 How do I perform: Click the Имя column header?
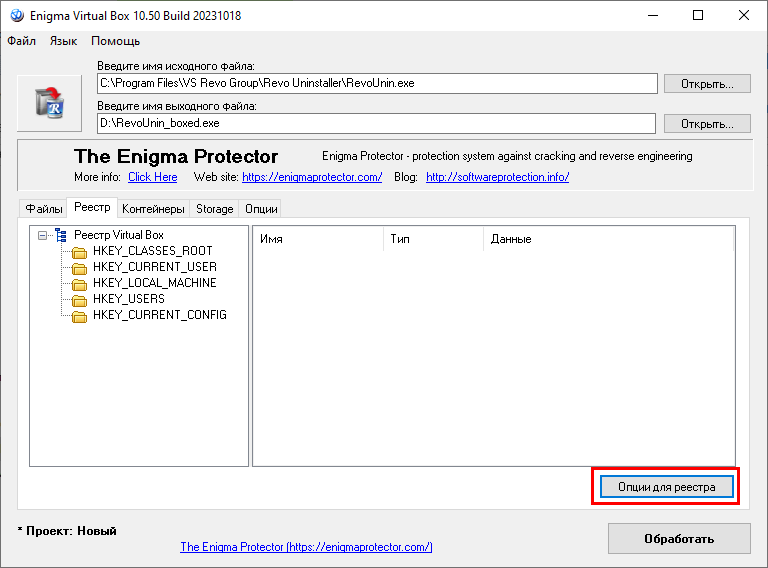pos(318,239)
